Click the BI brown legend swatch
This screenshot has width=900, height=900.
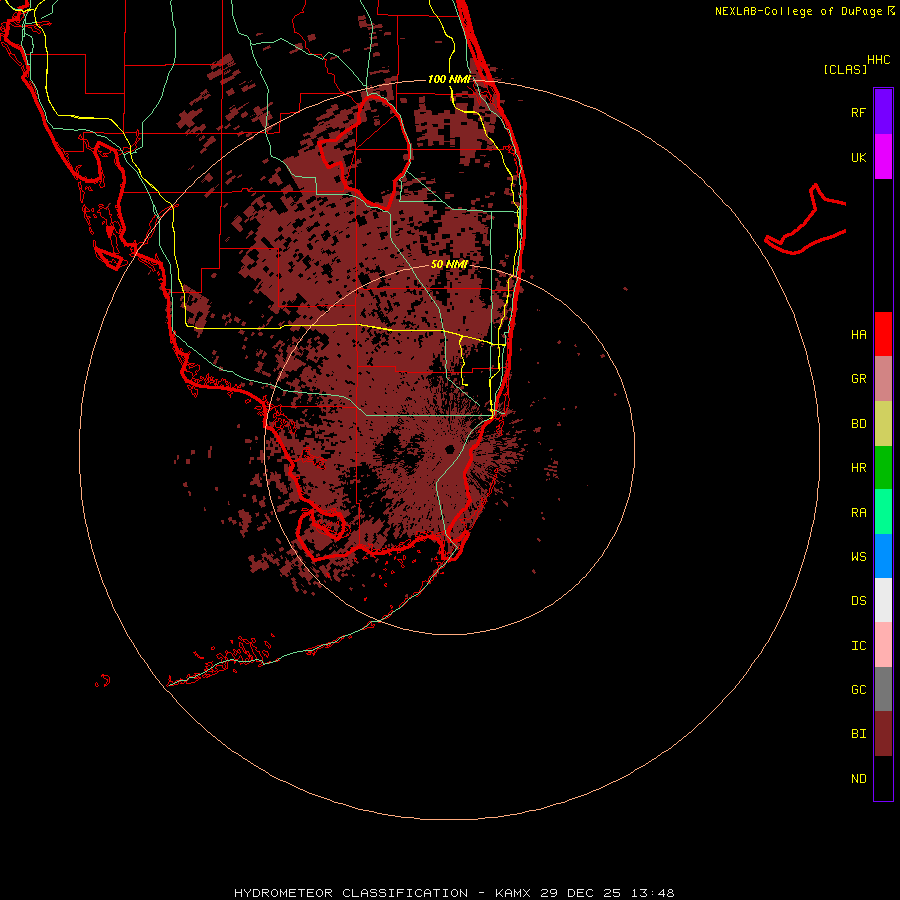[x=883, y=734]
